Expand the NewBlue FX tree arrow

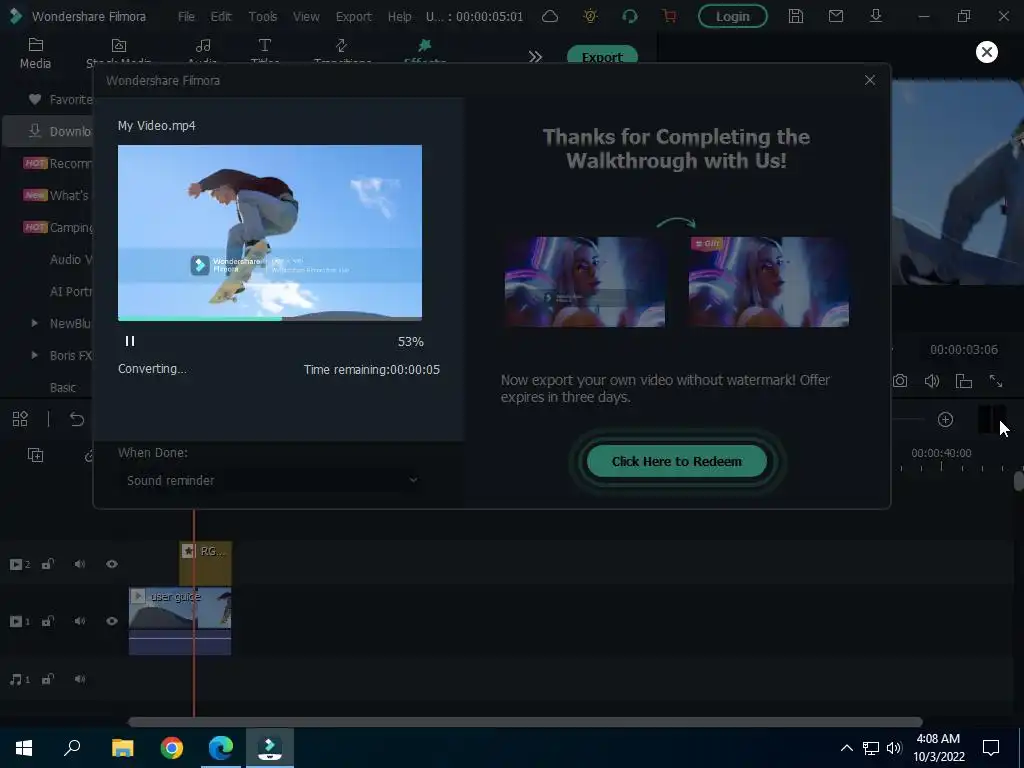click(35, 323)
